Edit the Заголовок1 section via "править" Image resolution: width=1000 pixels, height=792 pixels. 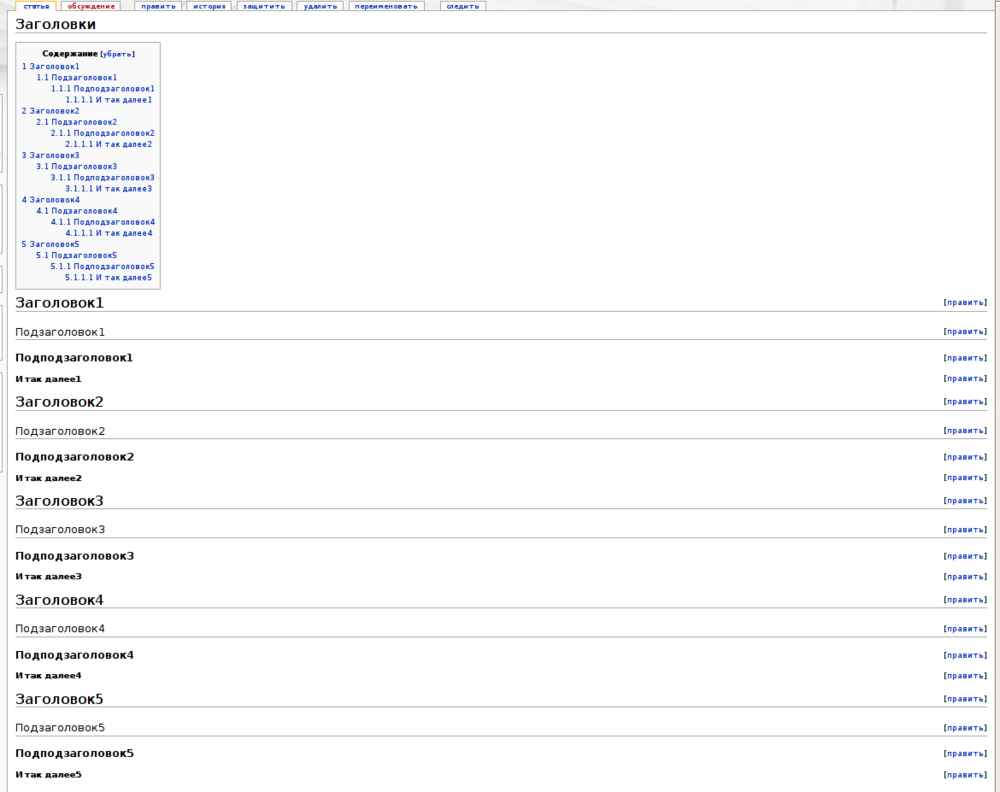[x=965, y=302]
